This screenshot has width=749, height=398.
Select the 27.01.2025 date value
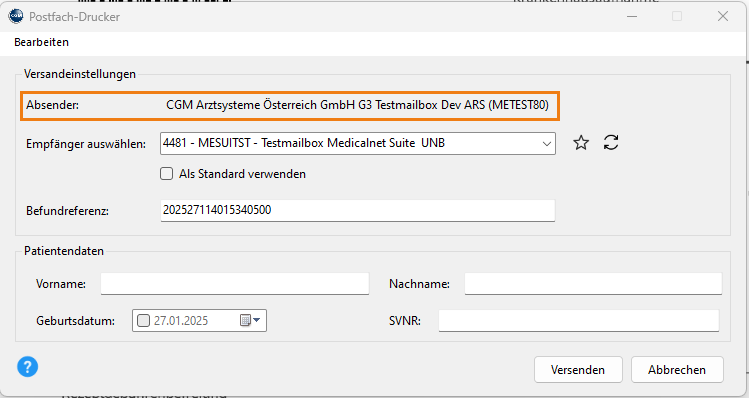click(181, 320)
